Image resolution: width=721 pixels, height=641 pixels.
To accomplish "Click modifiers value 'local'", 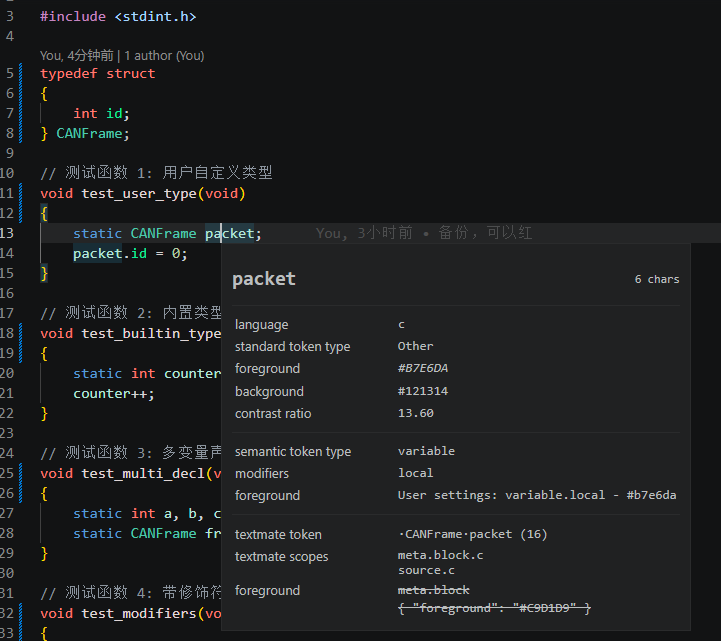I will point(416,473).
